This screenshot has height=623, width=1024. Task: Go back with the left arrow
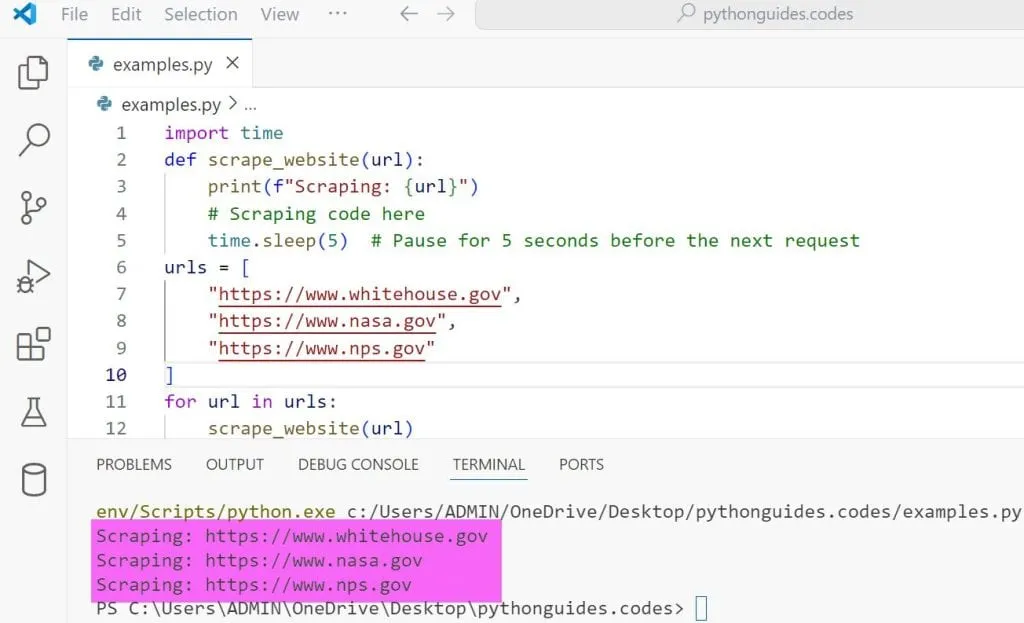408,14
